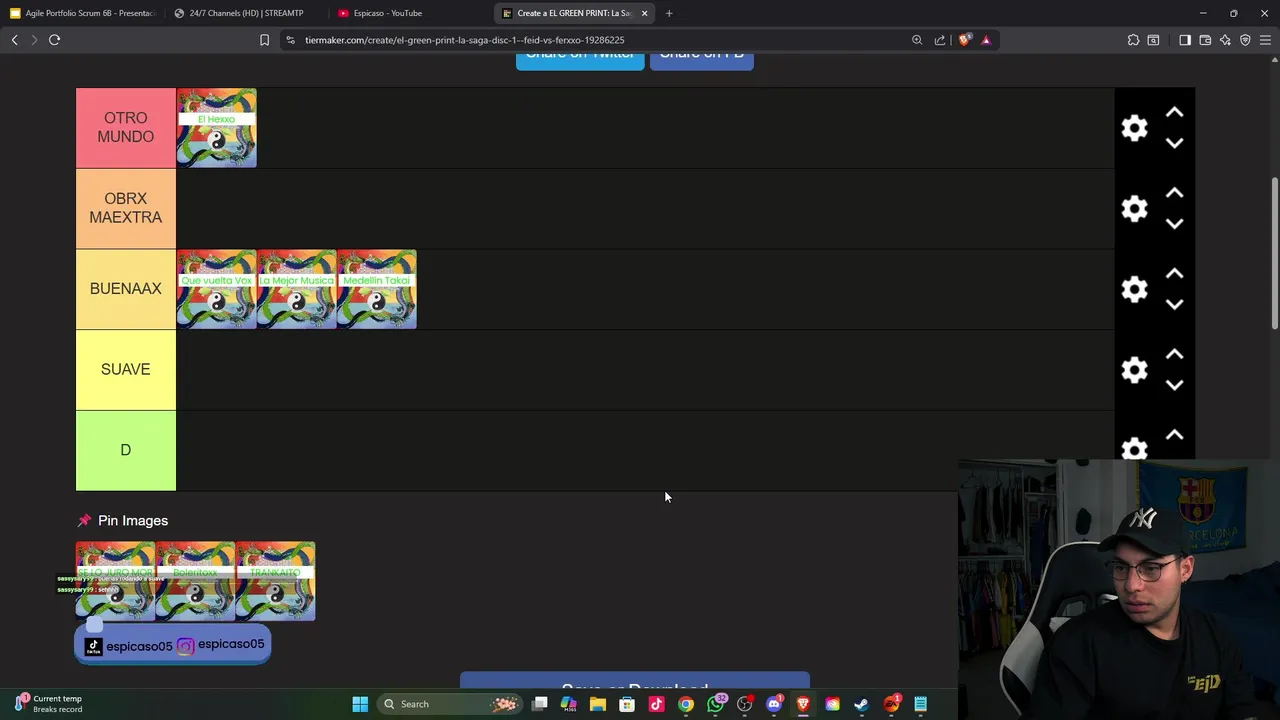Click the tiermaker.com address bar
The image size is (1280, 720).
click(595, 40)
